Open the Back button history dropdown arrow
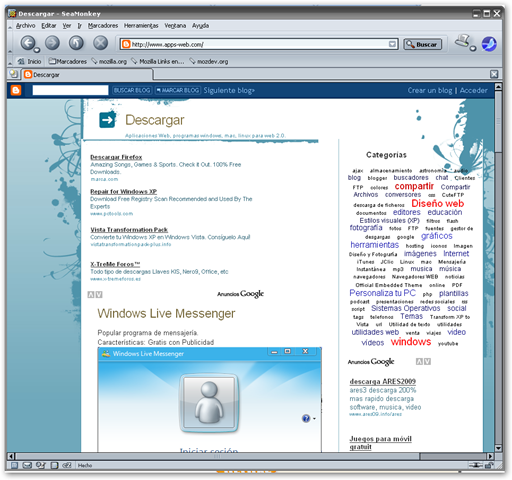The image size is (512, 480). coord(37,50)
